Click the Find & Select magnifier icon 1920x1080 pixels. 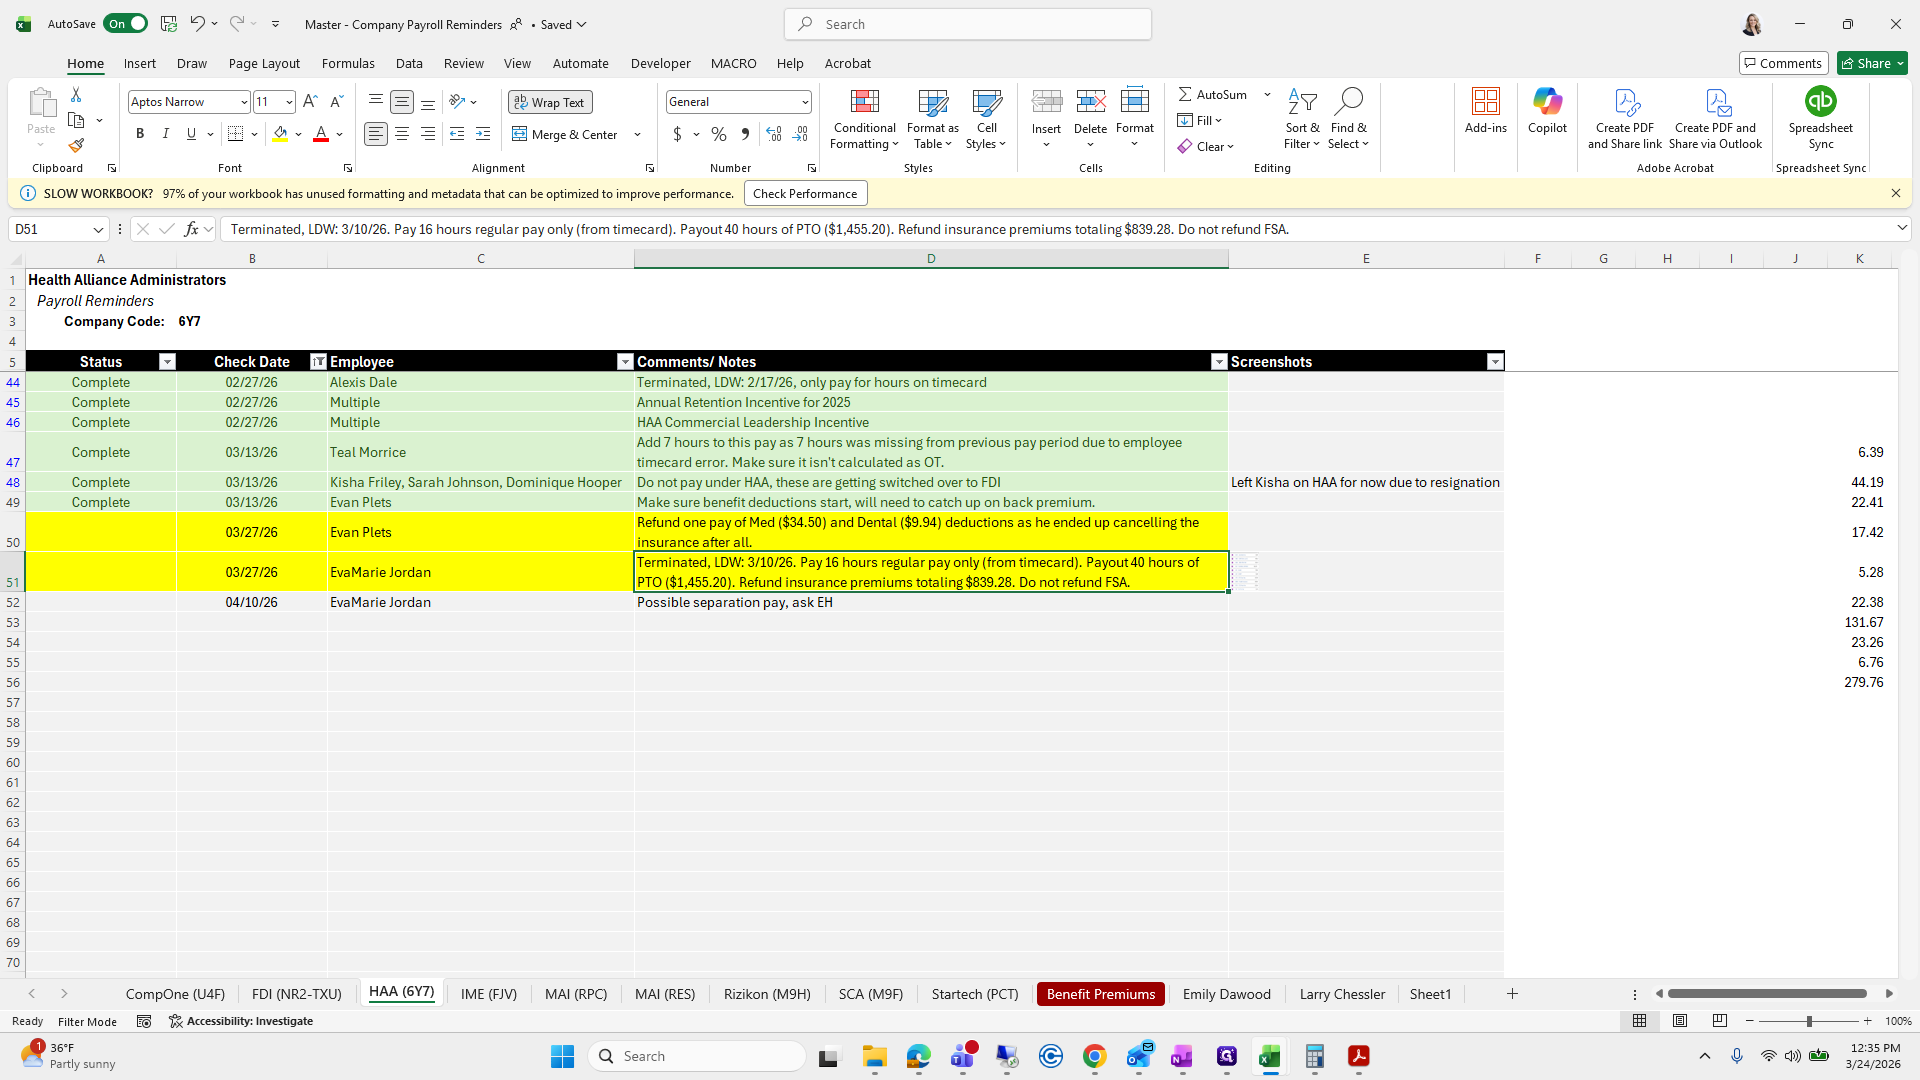[1348, 102]
